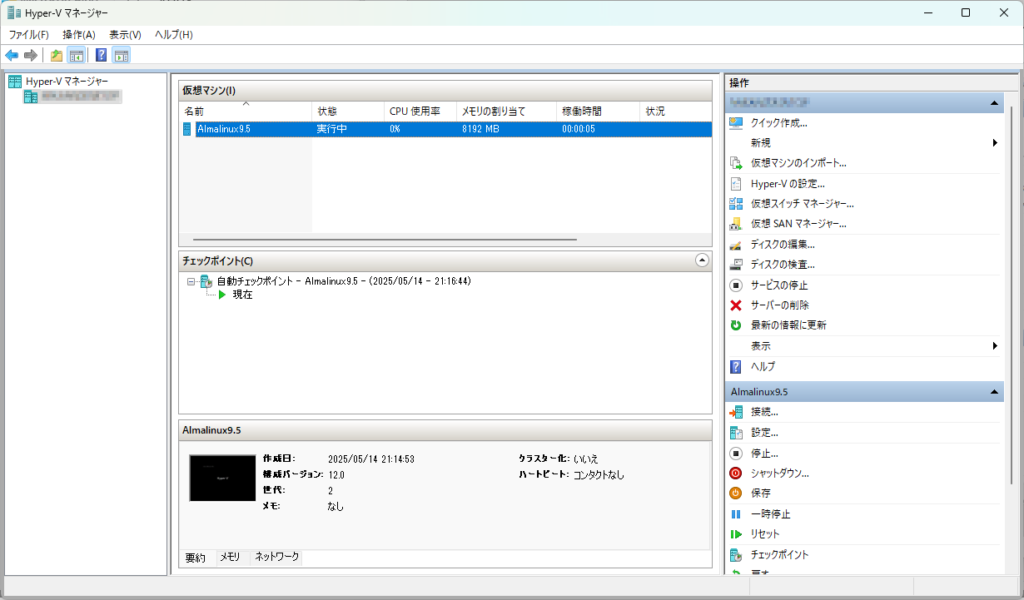Click シャットダウン... in the actions pane
Viewport: 1024px width, 600px height.
[x=779, y=473]
